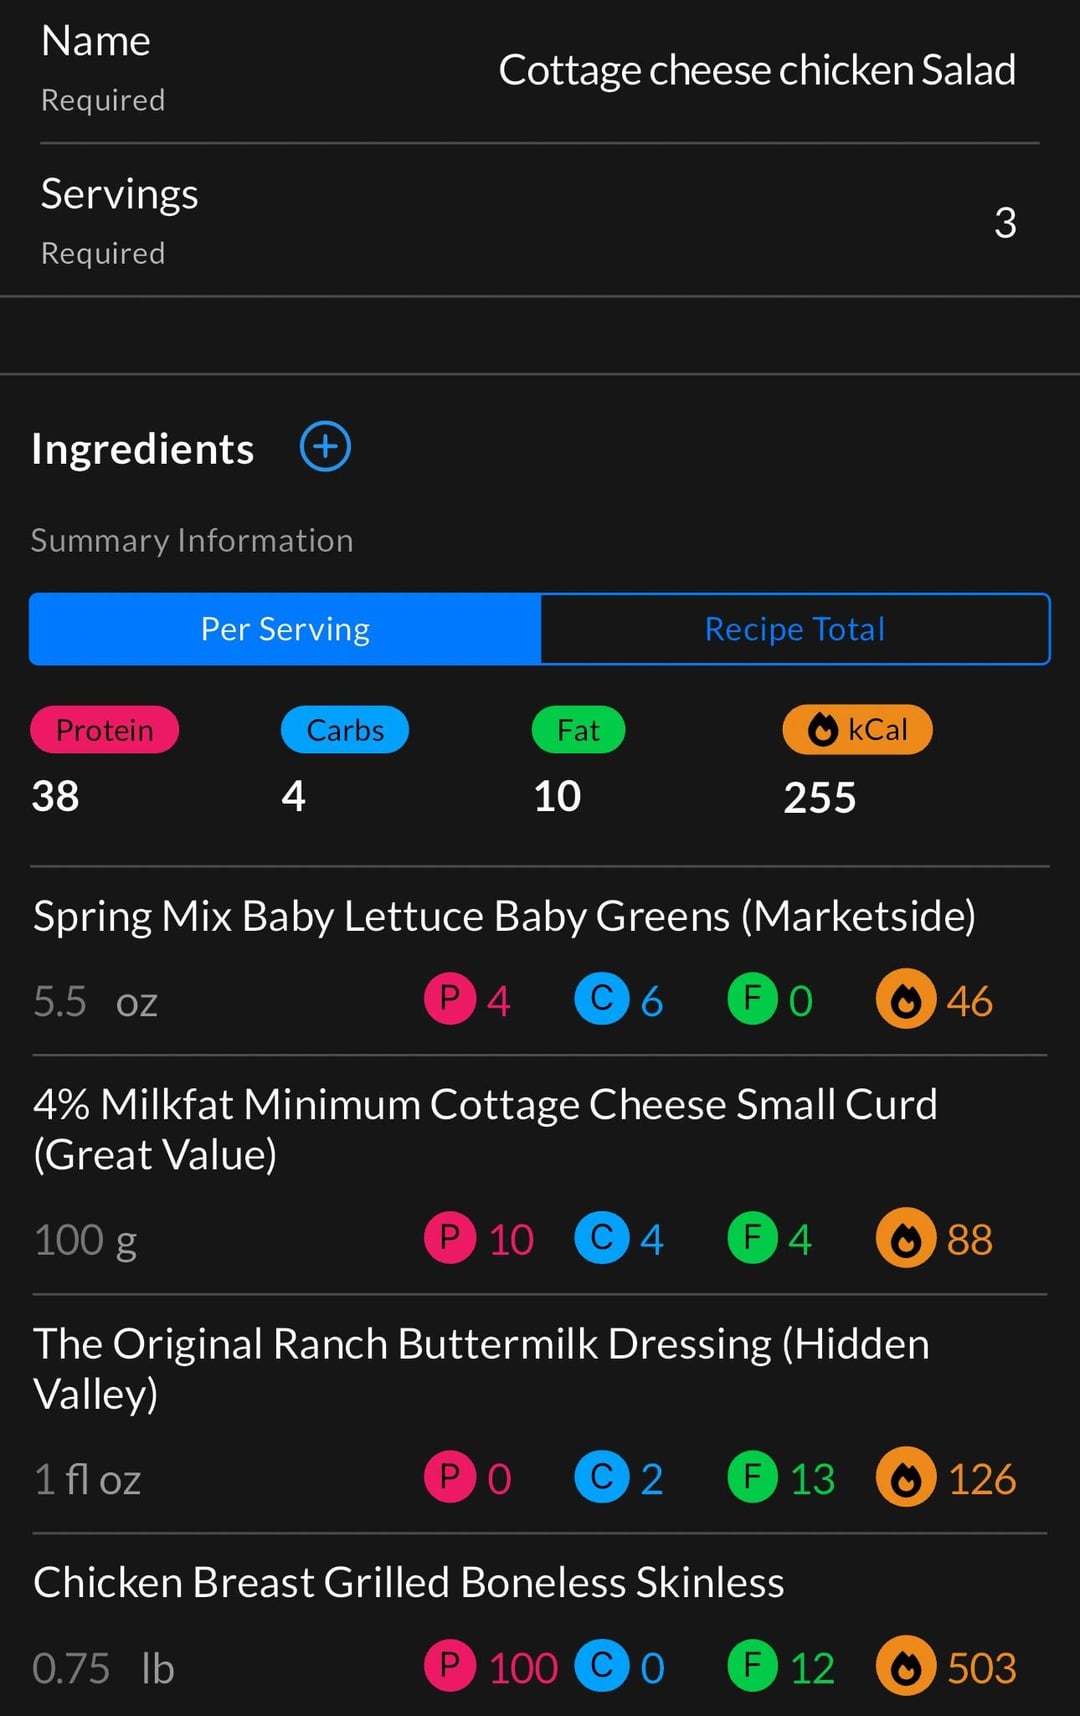Open the Cottage Cheese Small Curd ingredient
Screen dimensions: 1080x1716
[485, 1129]
